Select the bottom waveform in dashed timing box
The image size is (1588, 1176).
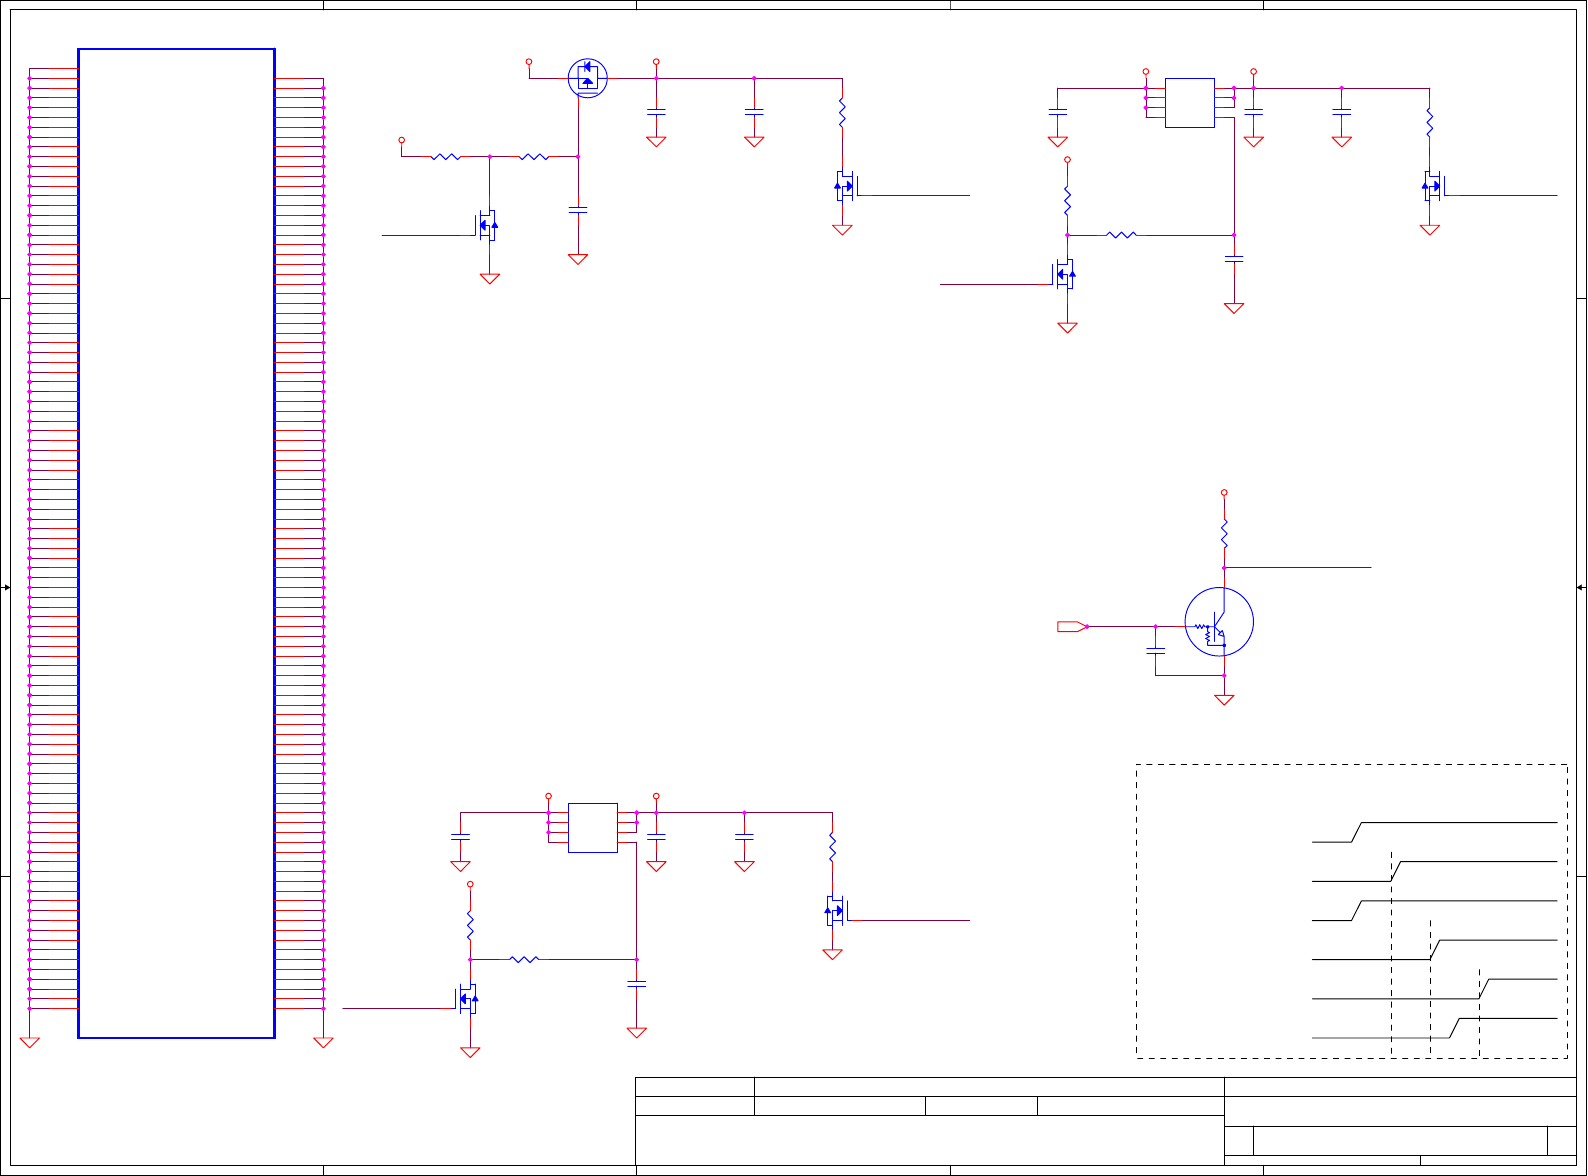click(x=1434, y=1028)
